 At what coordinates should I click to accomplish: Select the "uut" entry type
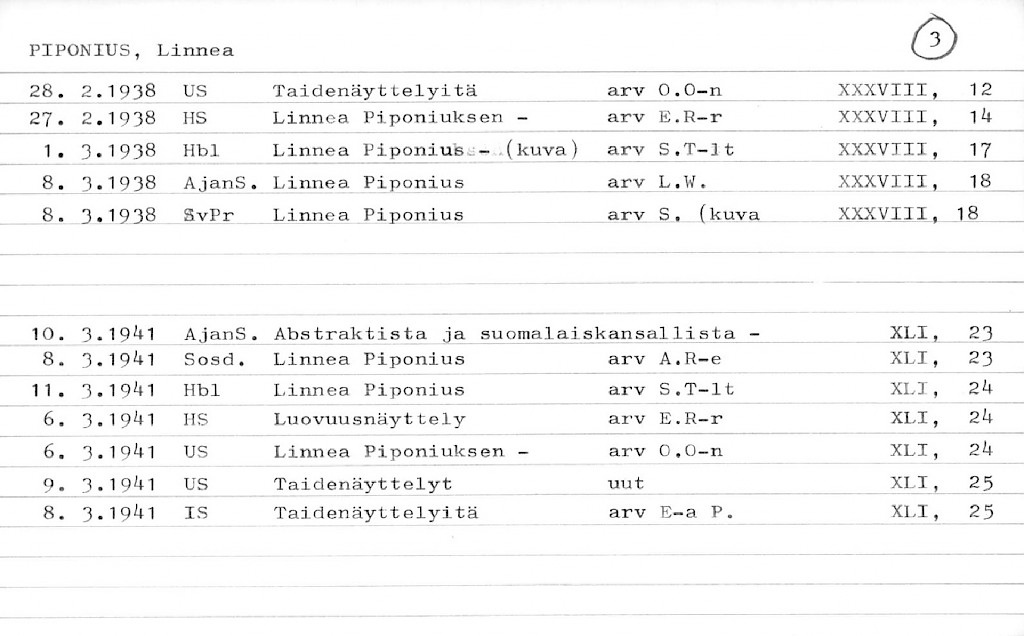pos(626,483)
